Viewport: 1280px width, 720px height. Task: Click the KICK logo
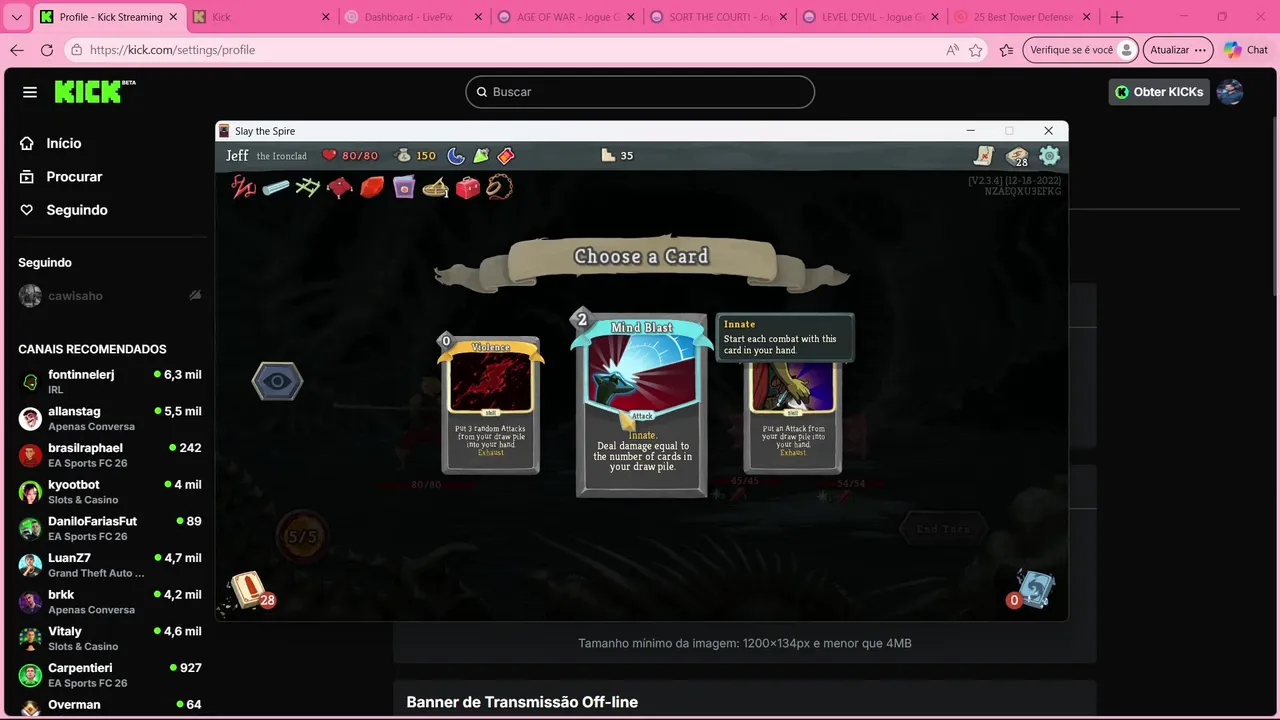point(94,91)
